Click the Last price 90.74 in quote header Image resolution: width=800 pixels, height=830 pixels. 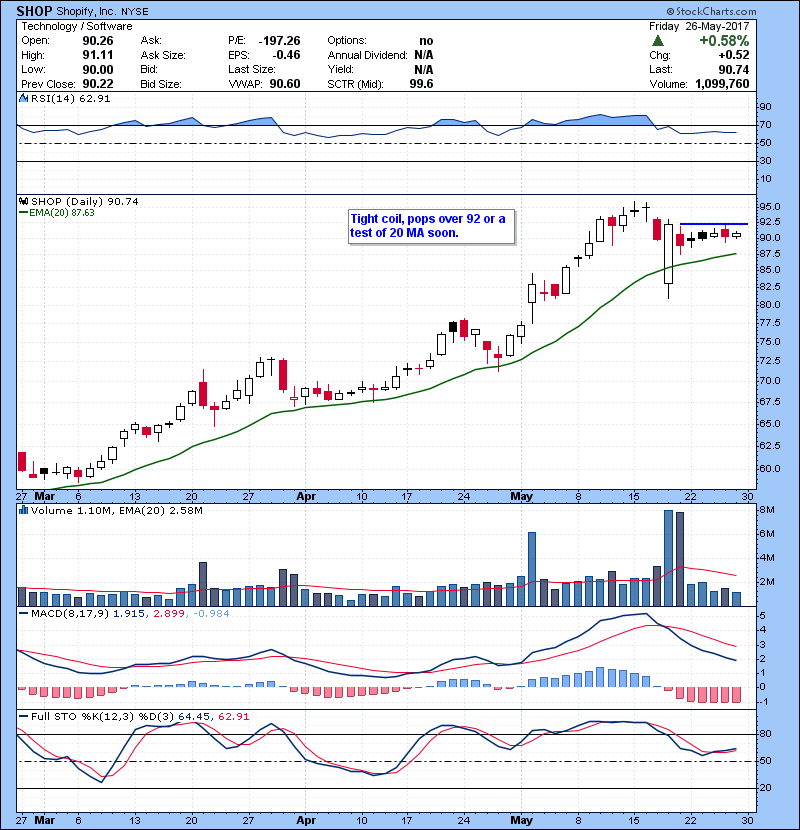(734, 69)
